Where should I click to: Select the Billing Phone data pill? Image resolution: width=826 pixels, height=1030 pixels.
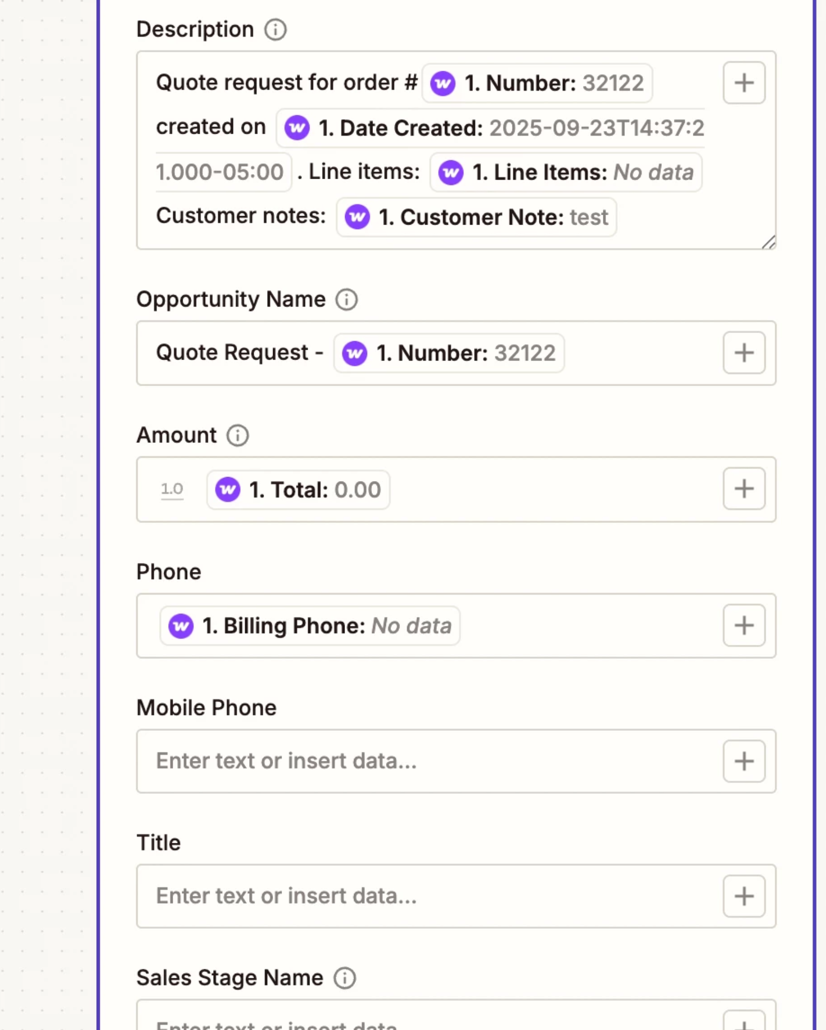tap(310, 626)
